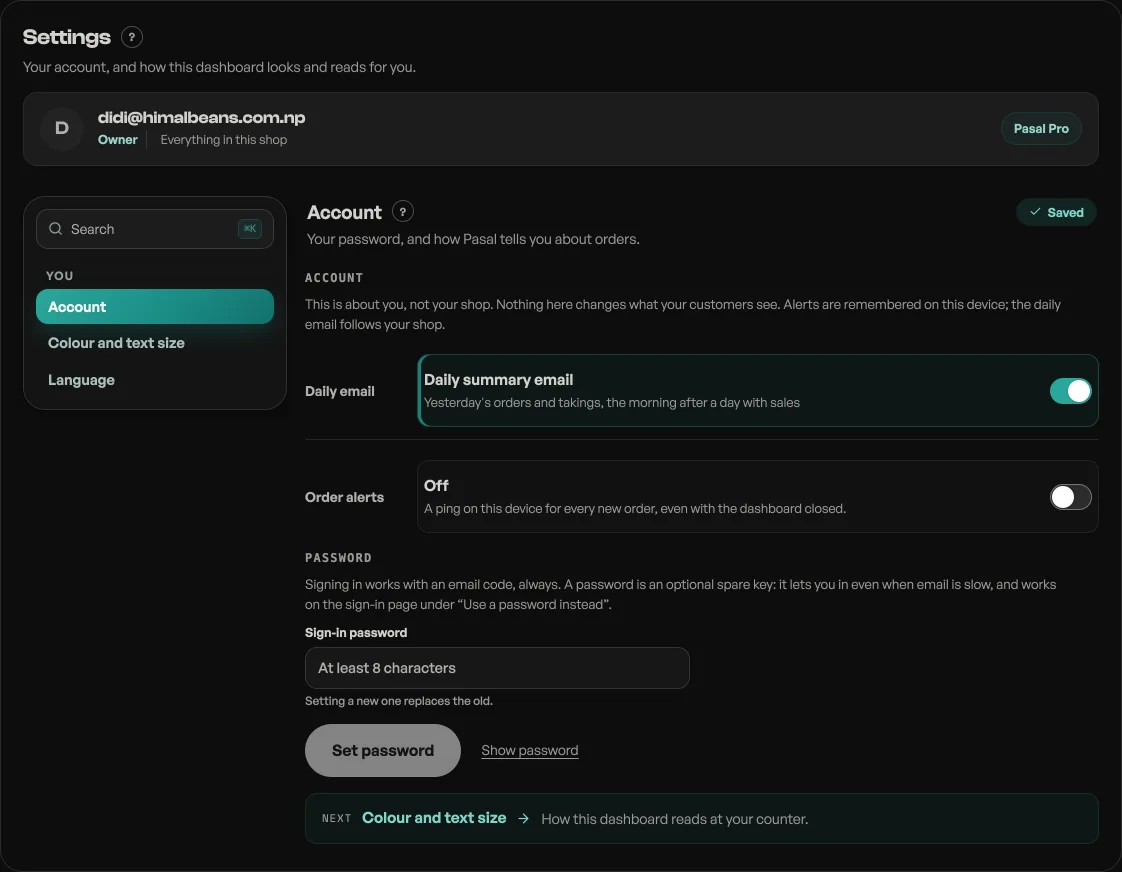Click the search magnifier icon

(x=55, y=229)
